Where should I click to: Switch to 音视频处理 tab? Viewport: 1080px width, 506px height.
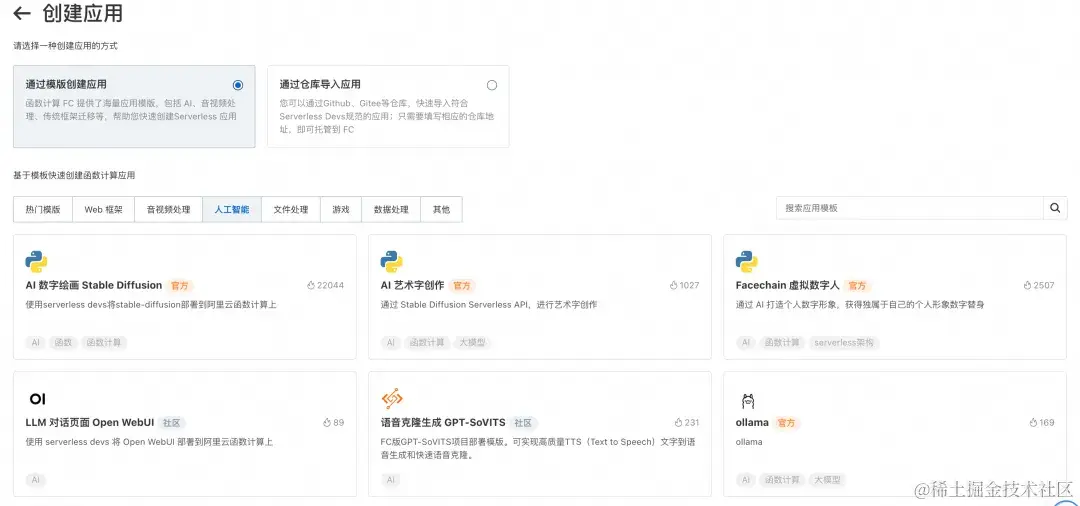168,209
